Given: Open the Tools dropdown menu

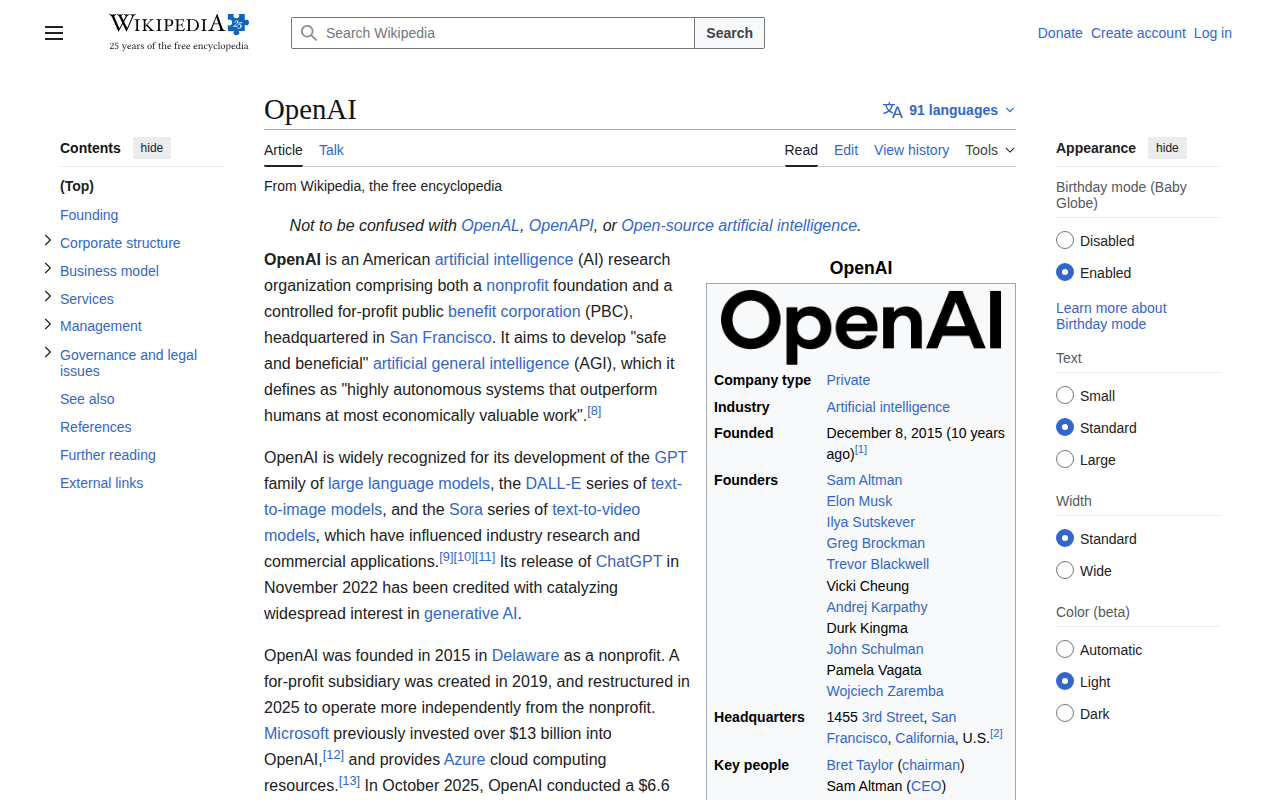Looking at the screenshot, I should (x=990, y=150).
